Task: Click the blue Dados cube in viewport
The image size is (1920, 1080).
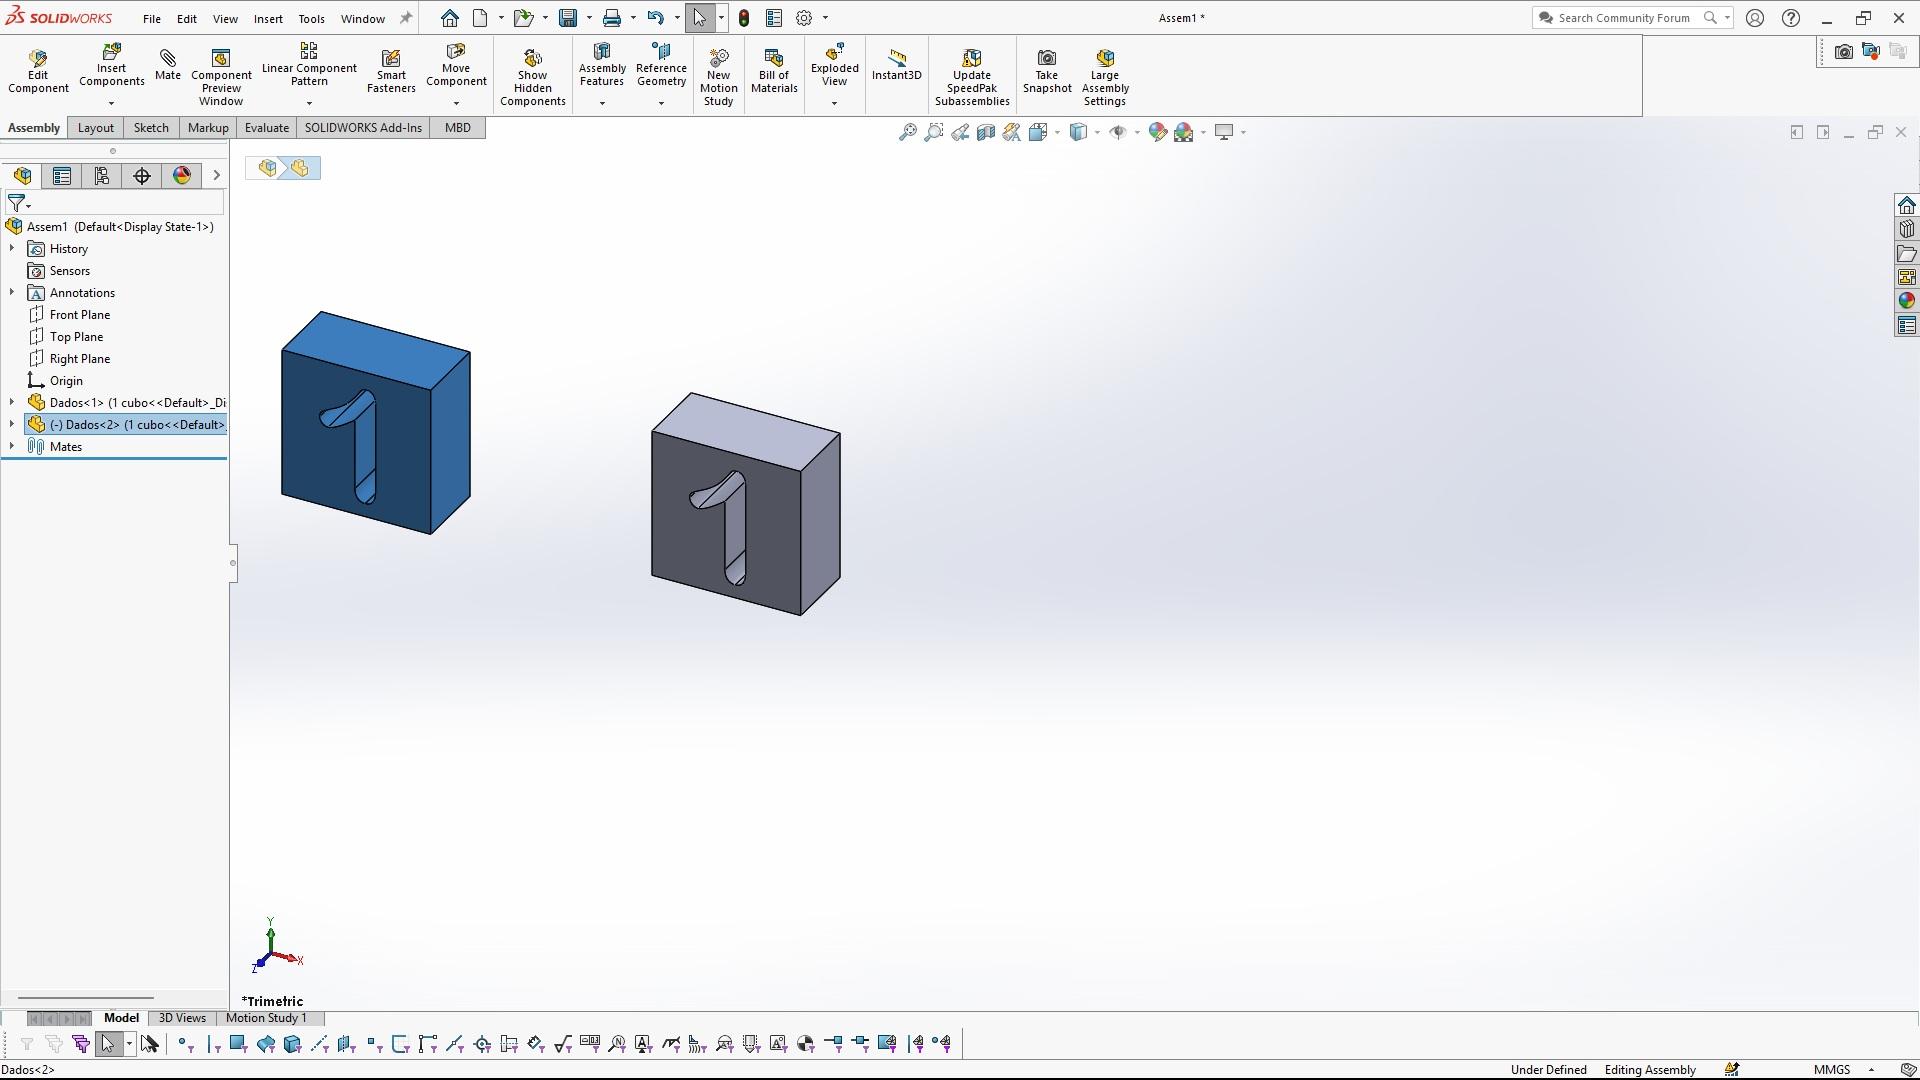Action: point(375,424)
